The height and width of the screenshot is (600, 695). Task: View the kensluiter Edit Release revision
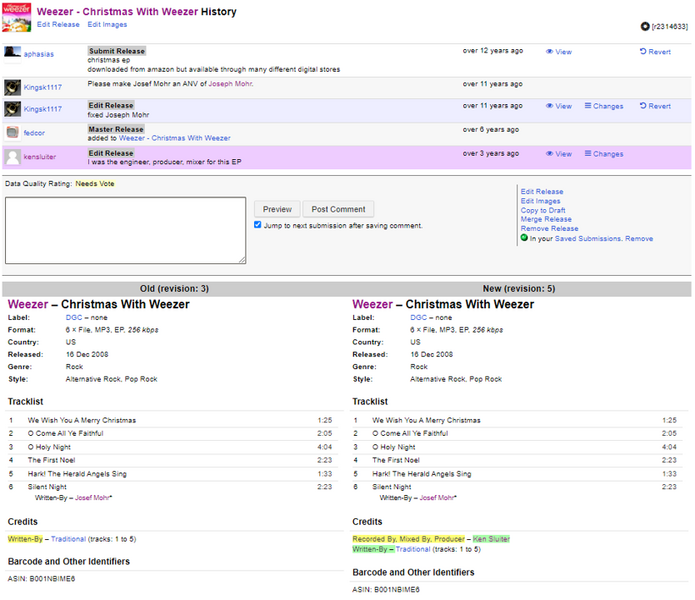click(x=559, y=154)
